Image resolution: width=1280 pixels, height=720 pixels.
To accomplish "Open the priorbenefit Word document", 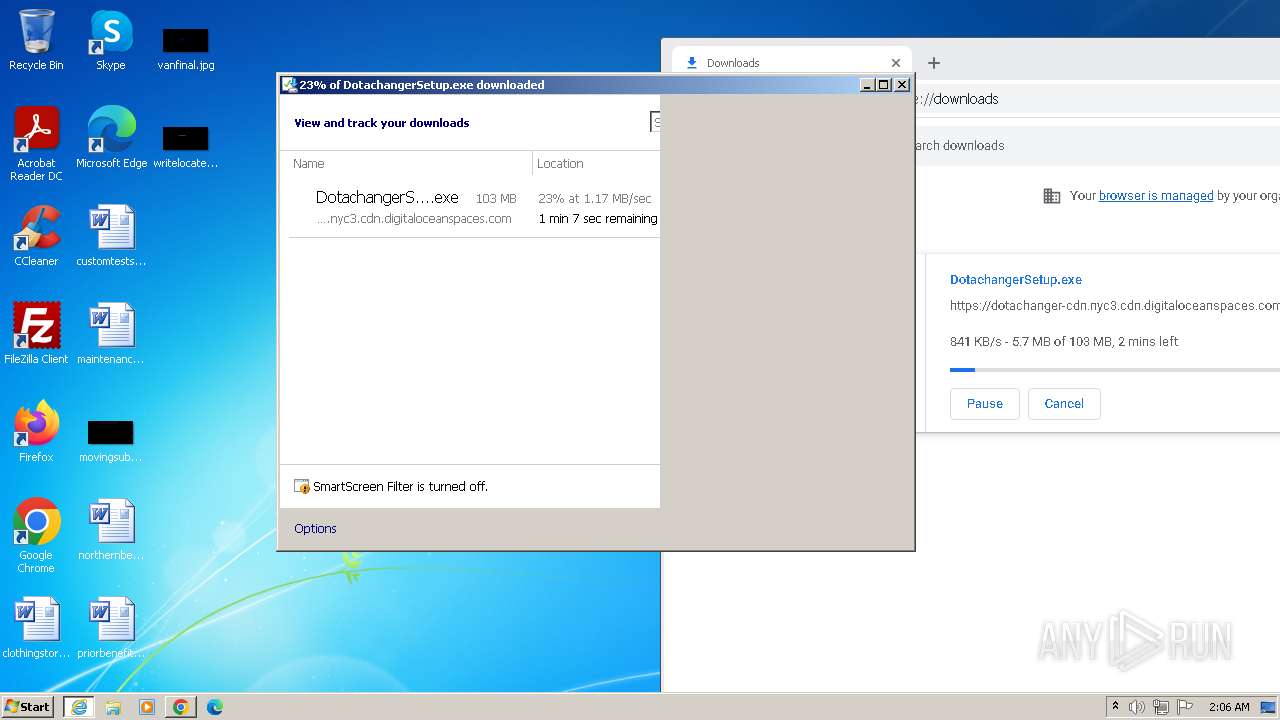I will [111, 628].
